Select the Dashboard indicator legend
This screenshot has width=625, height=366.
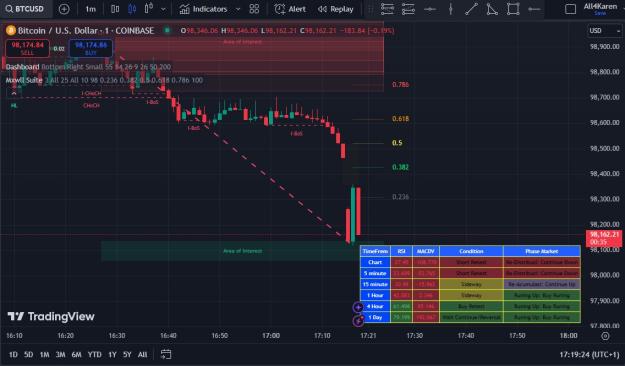22,67
